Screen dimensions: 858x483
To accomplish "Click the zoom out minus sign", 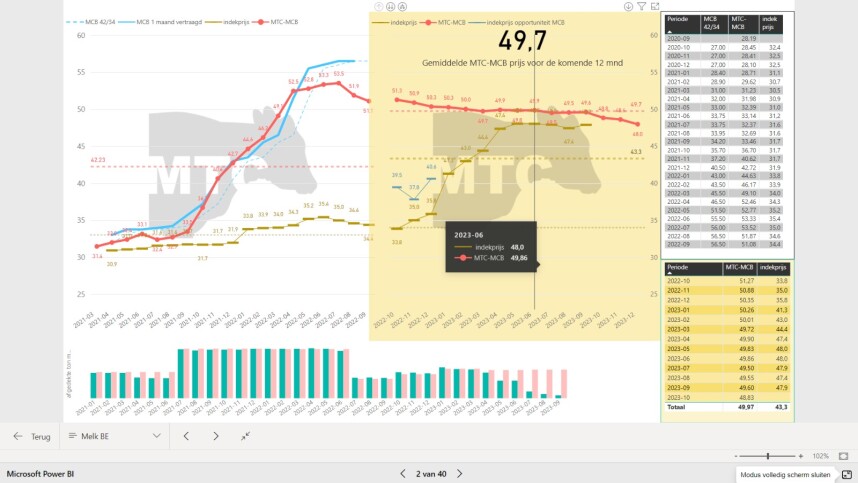I will (x=736, y=456).
